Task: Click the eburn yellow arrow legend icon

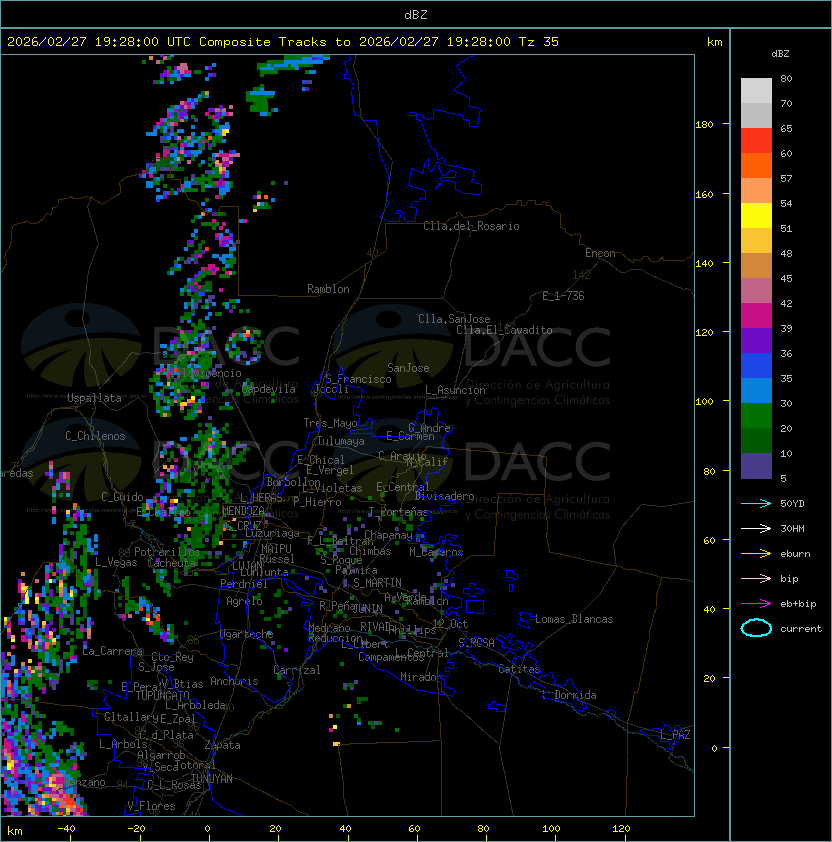Action: click(756, 554)
